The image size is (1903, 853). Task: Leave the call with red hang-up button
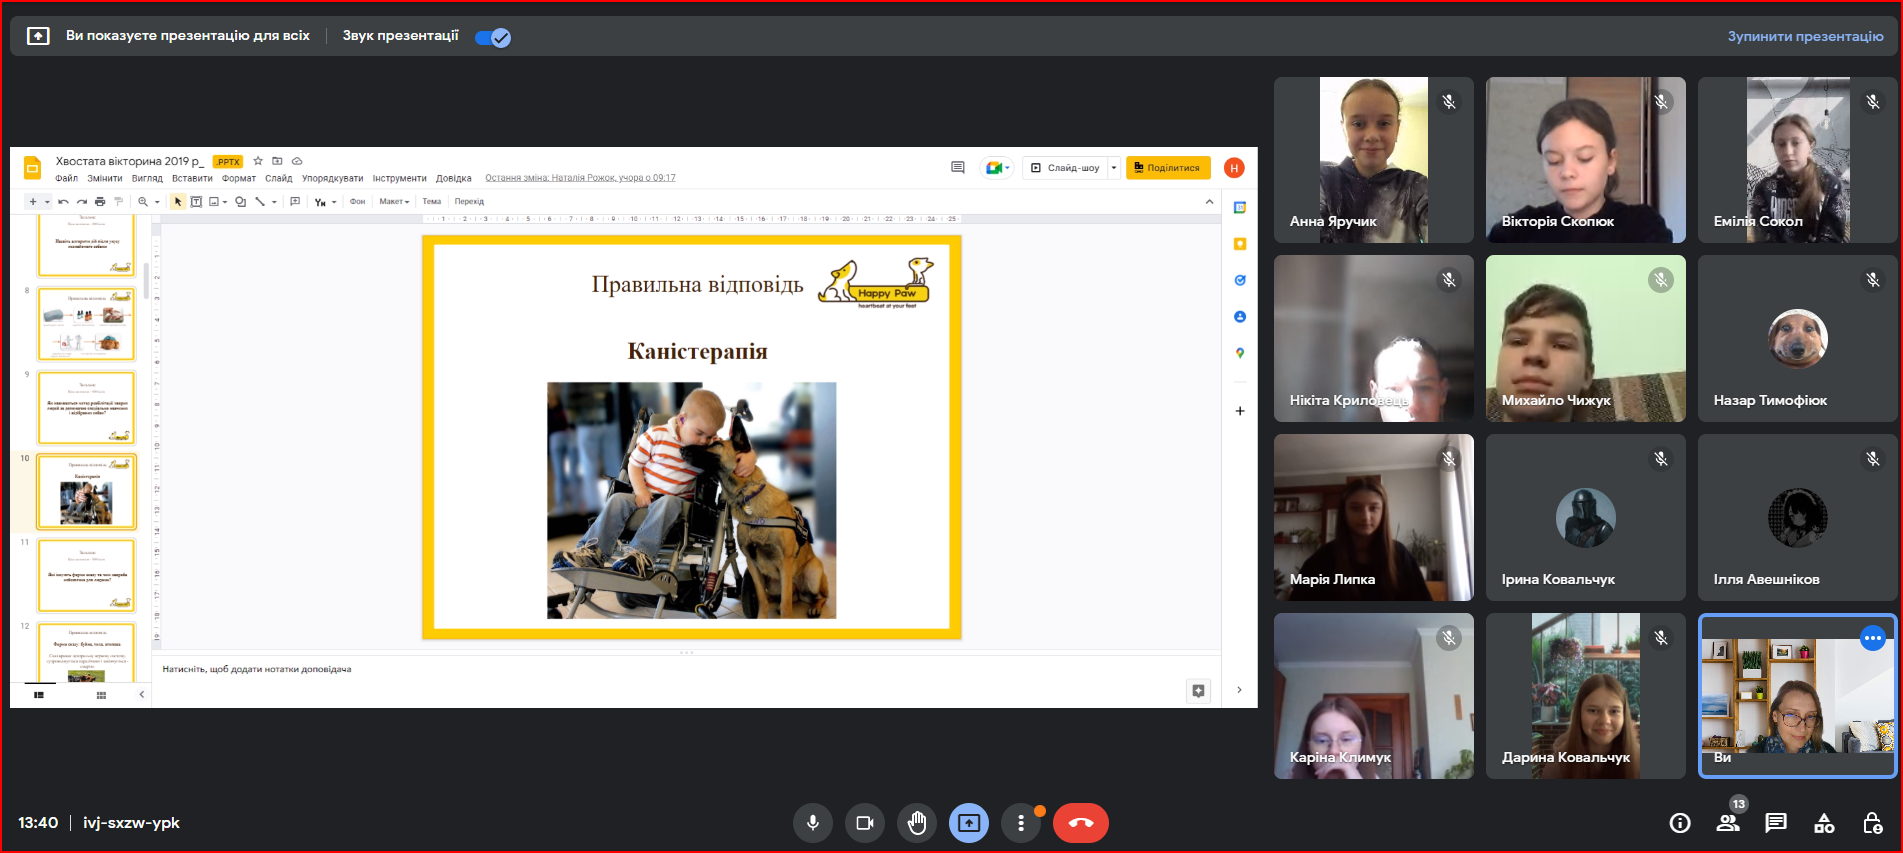click(1081, 823)
